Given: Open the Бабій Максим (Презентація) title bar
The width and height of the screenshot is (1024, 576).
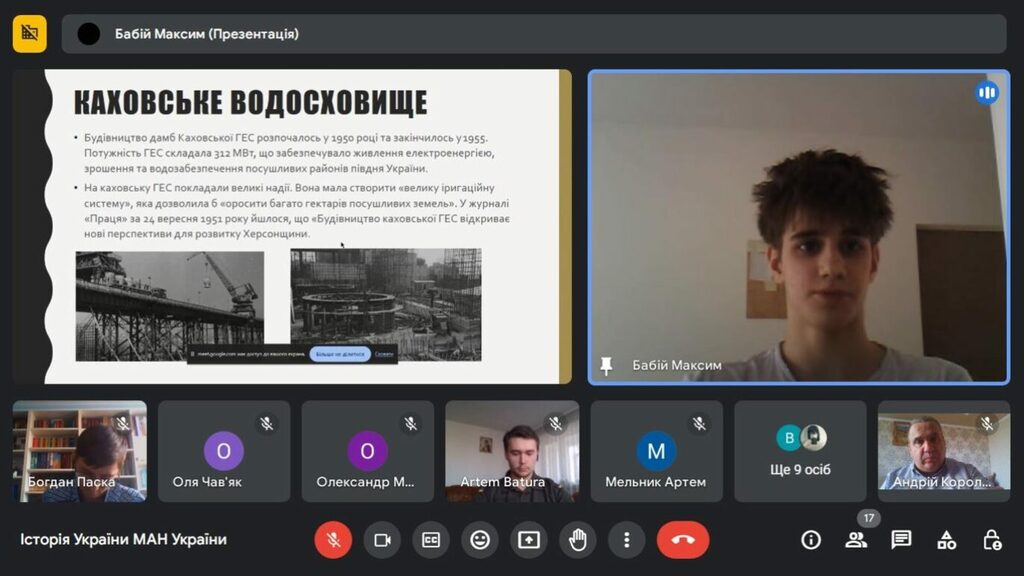Looking at the screenshot, I should click(534, 34).
